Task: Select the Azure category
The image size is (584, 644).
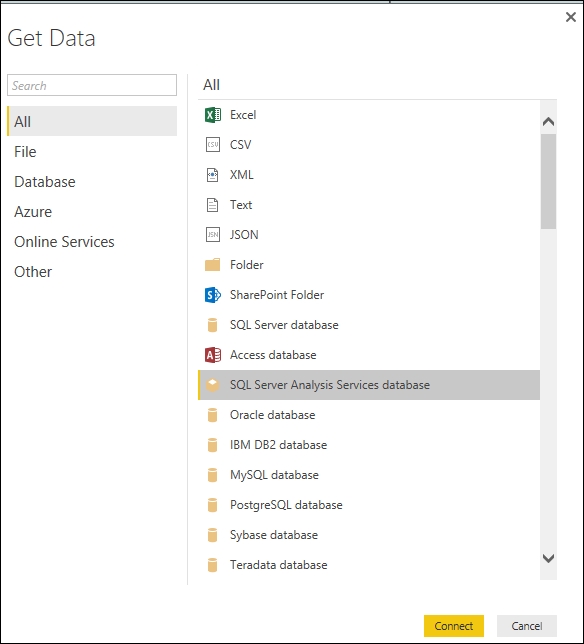Action: pos(92,212)
